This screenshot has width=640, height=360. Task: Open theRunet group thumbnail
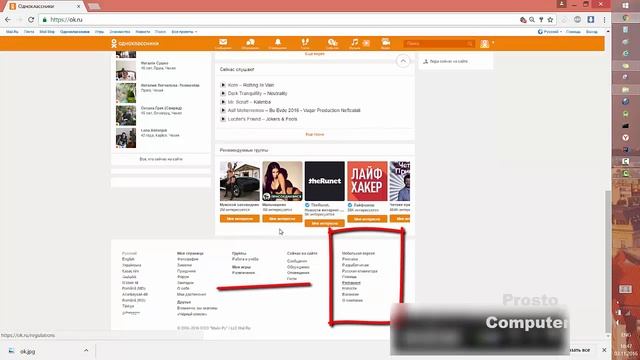click(324, 181)
